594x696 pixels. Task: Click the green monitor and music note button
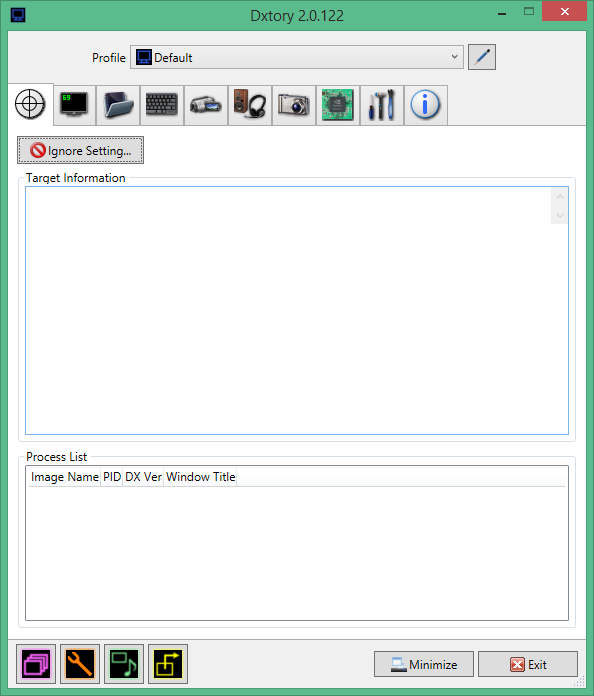coord(124,664)
